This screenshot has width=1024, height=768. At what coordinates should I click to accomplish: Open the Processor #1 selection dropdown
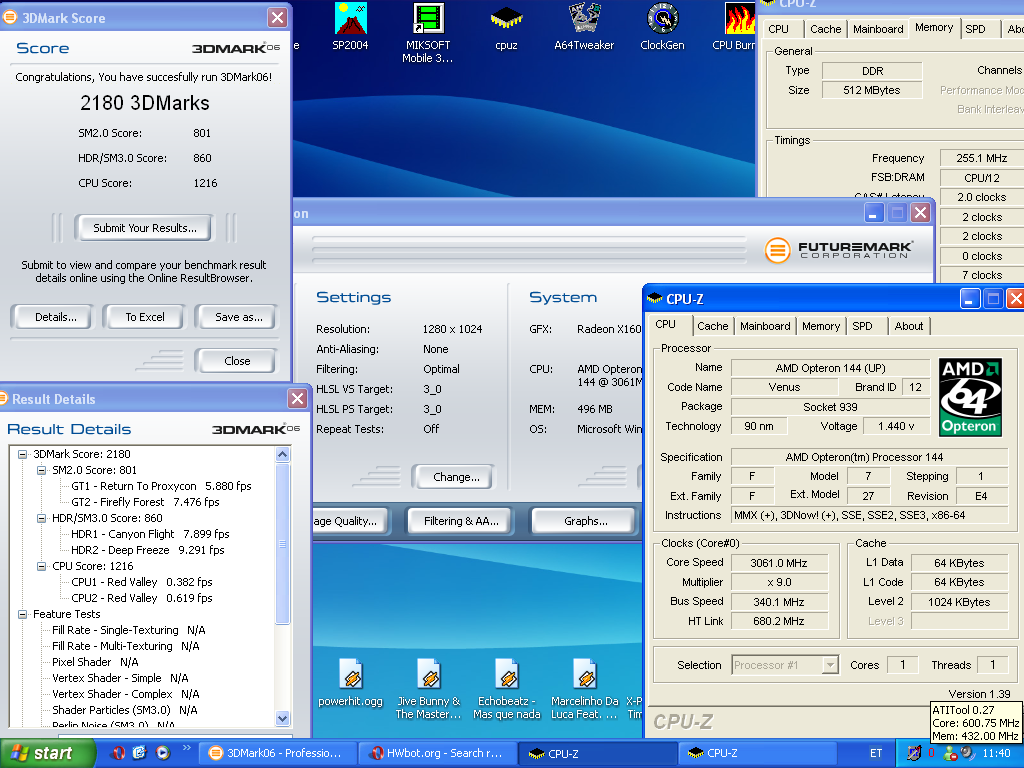point(829,665)
